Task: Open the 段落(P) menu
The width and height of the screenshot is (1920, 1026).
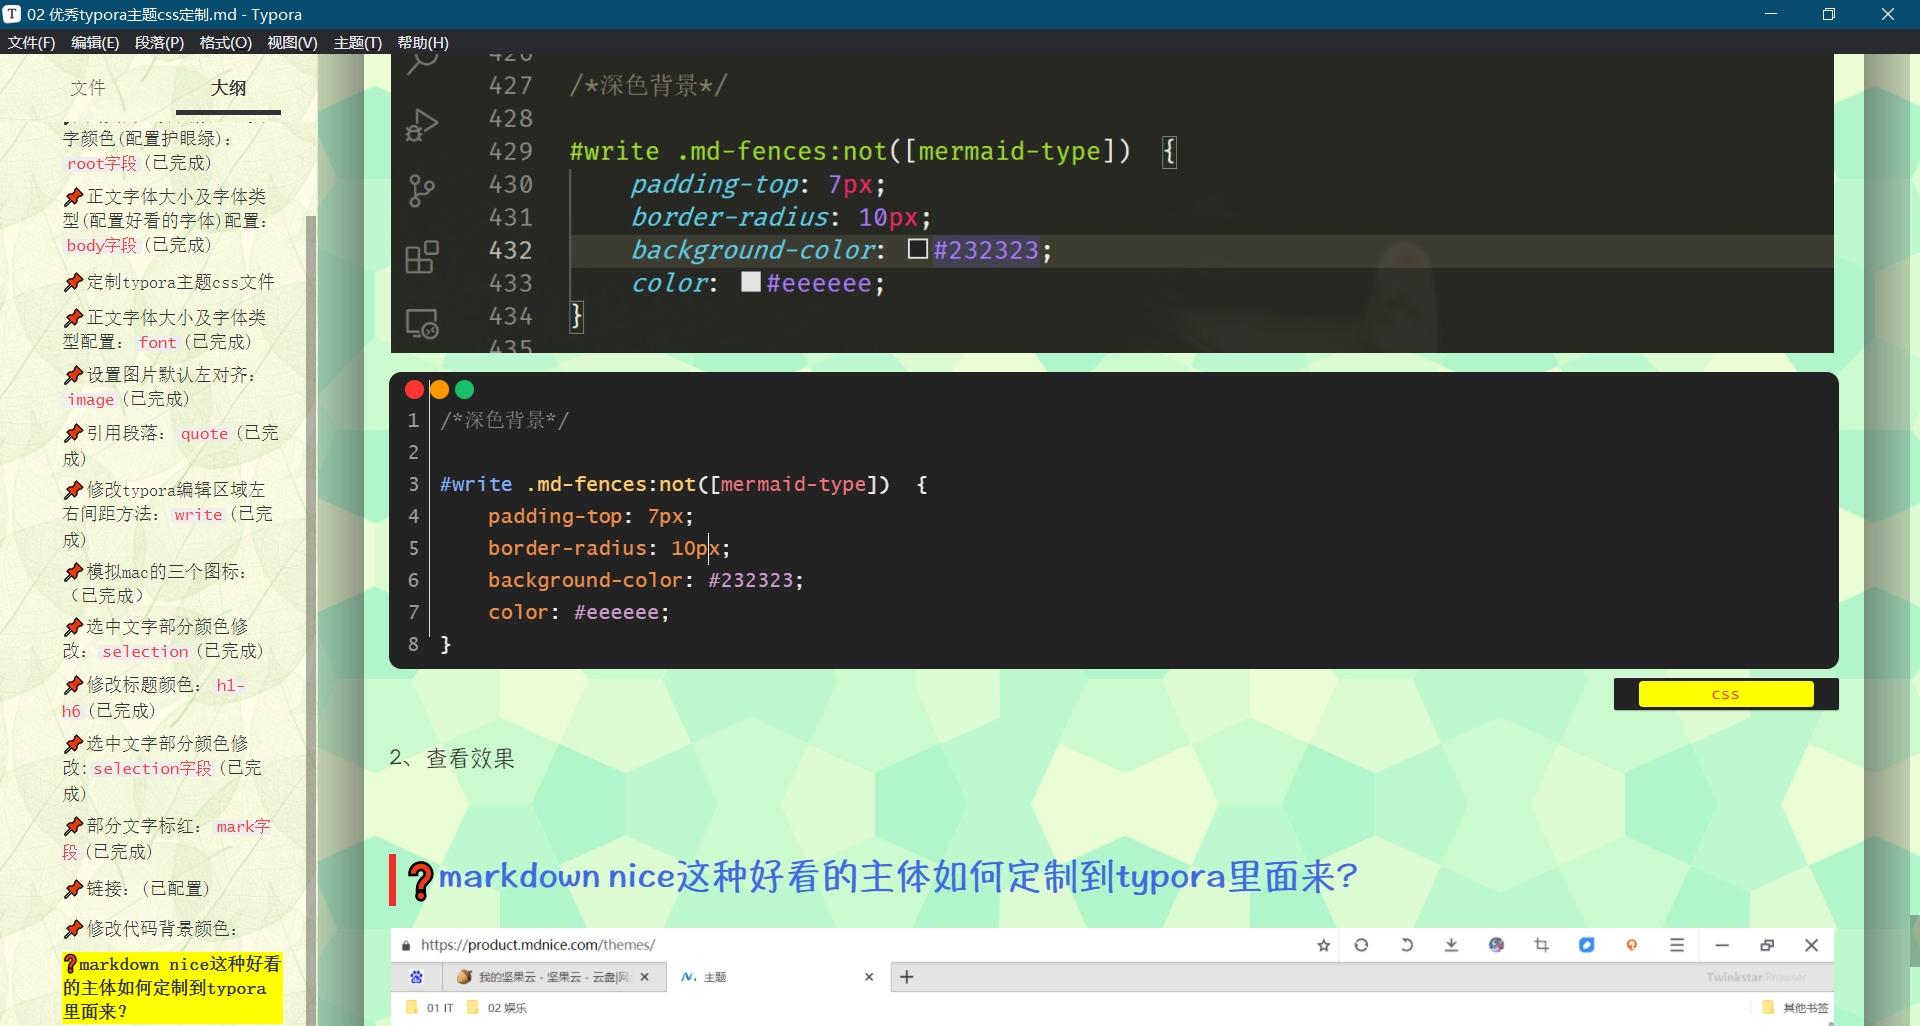Action: [x=159, y=42]
